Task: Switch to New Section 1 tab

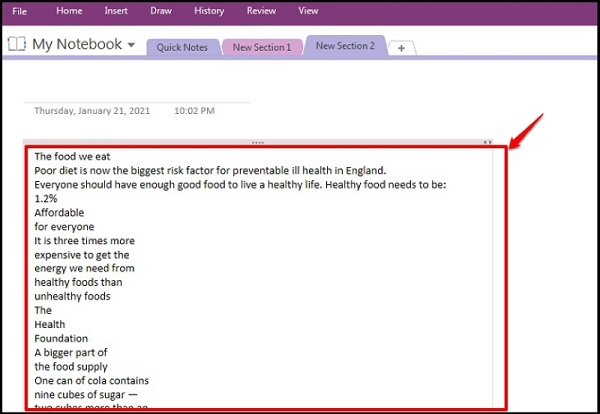Action: point(261,47)
